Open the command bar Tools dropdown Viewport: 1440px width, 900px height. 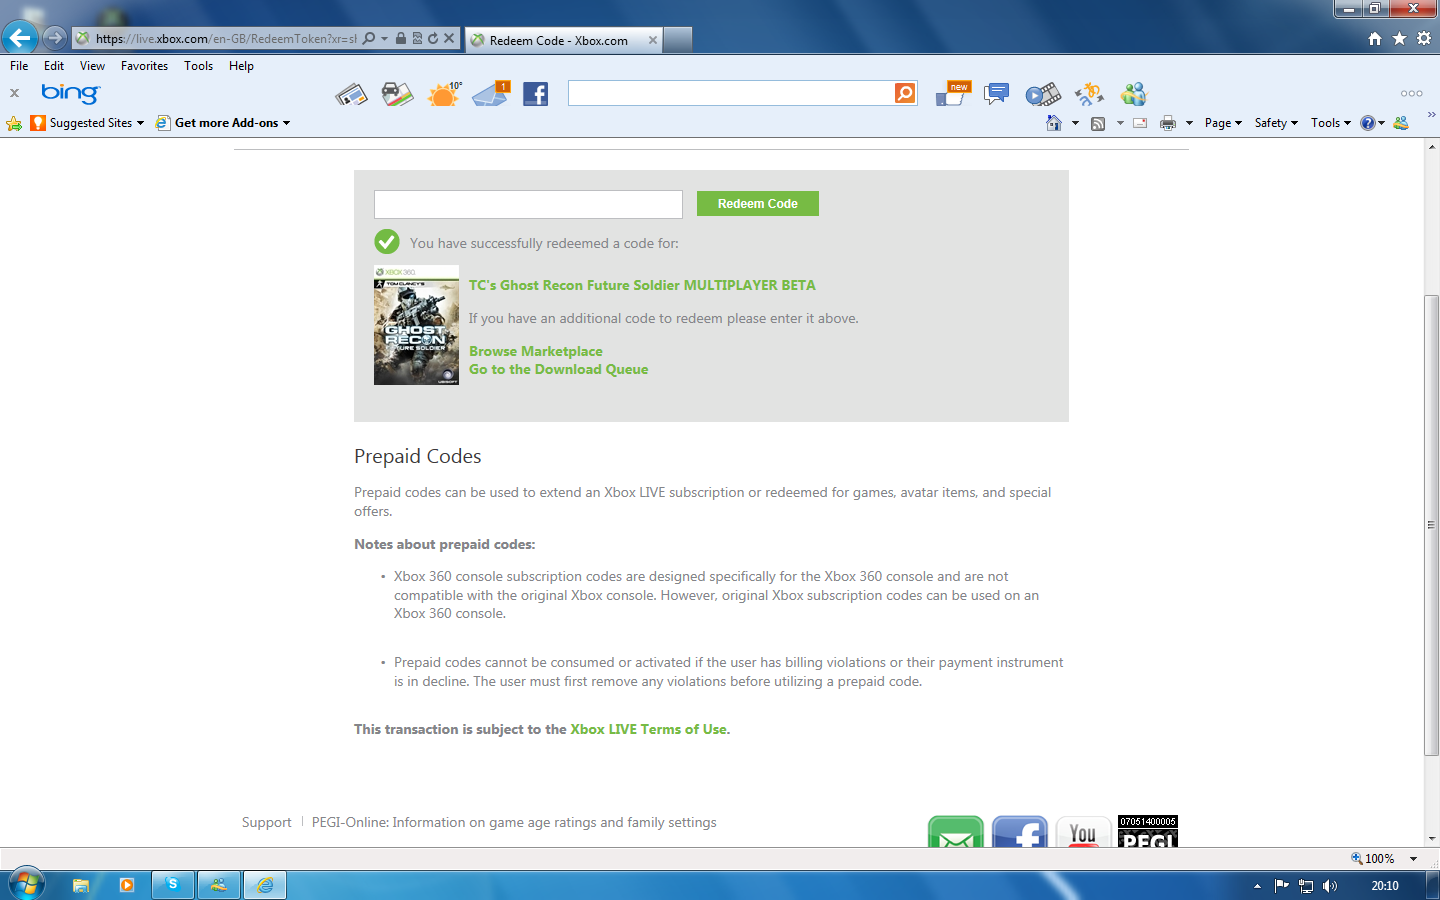click(x=1331, y=123)
